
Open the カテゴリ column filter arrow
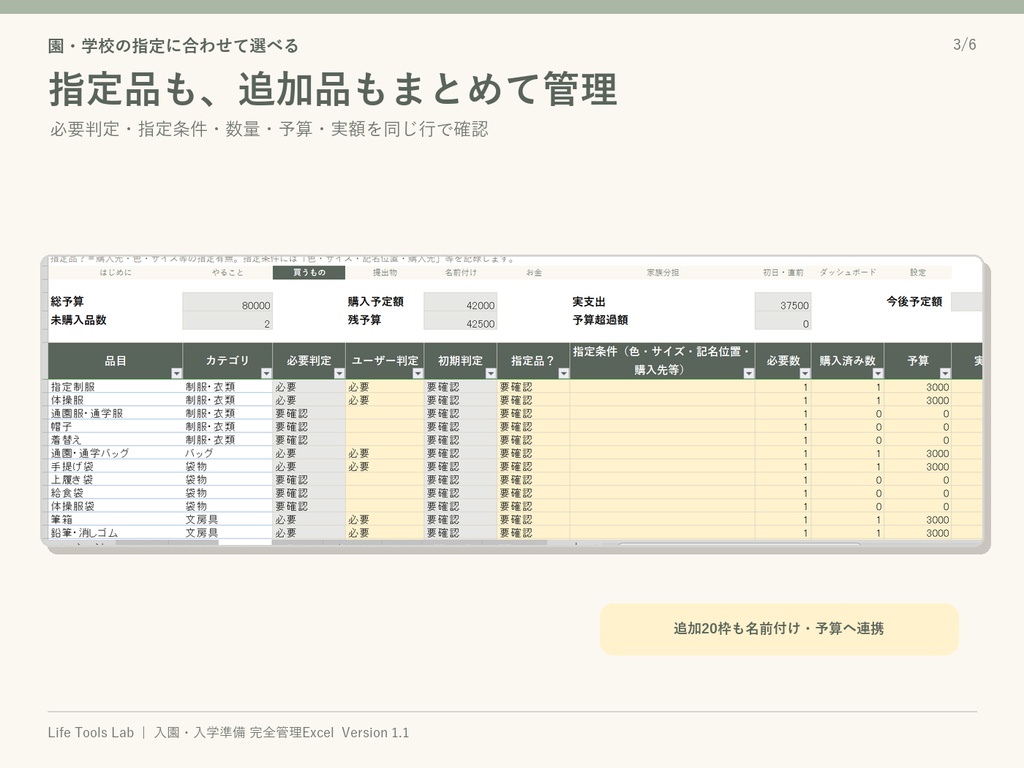click(266, 373)
